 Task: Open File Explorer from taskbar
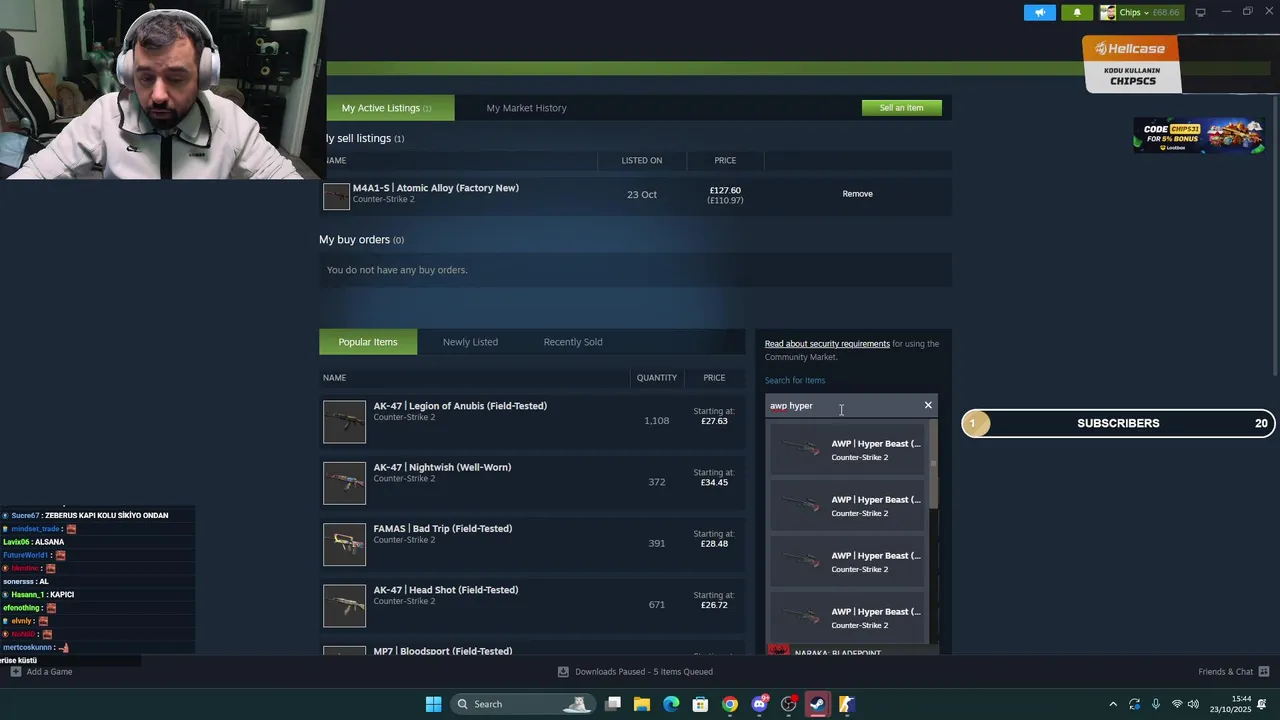point(642,704)
